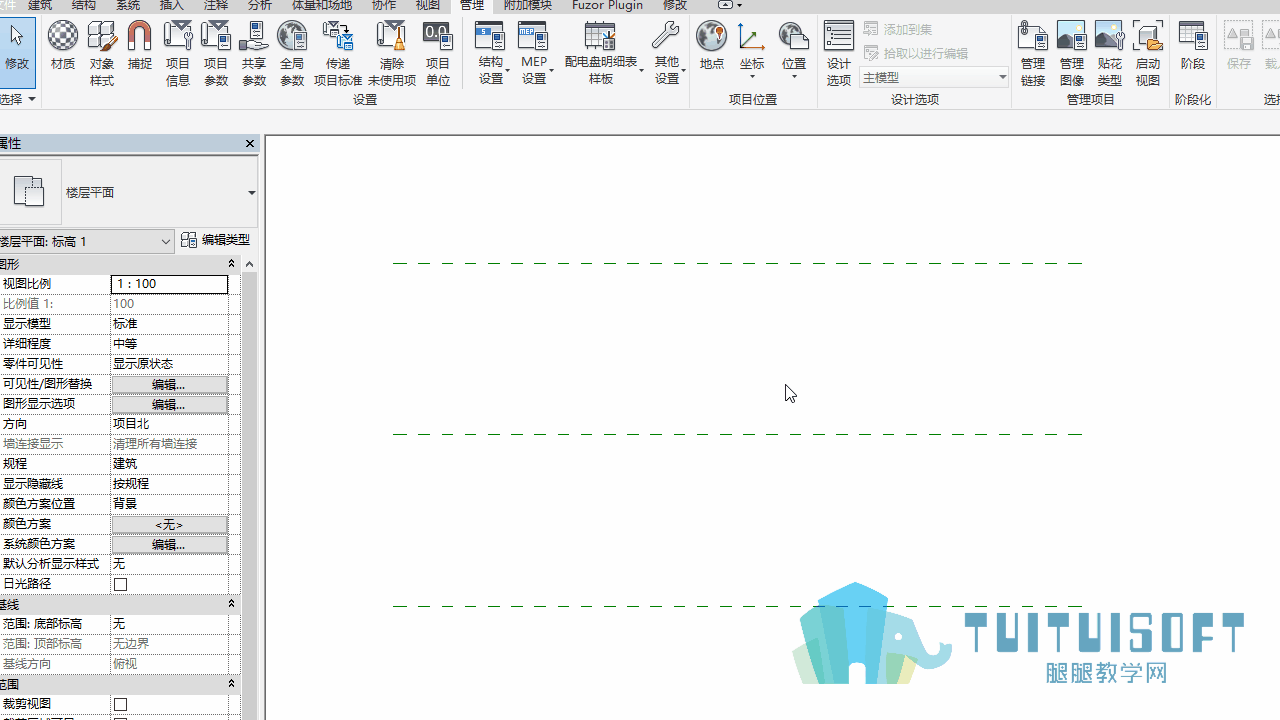The height and width of the screenshot is (720, 1280).
Task: Click 编辑 button for 系统颜色方案
Action: [169, 544]
